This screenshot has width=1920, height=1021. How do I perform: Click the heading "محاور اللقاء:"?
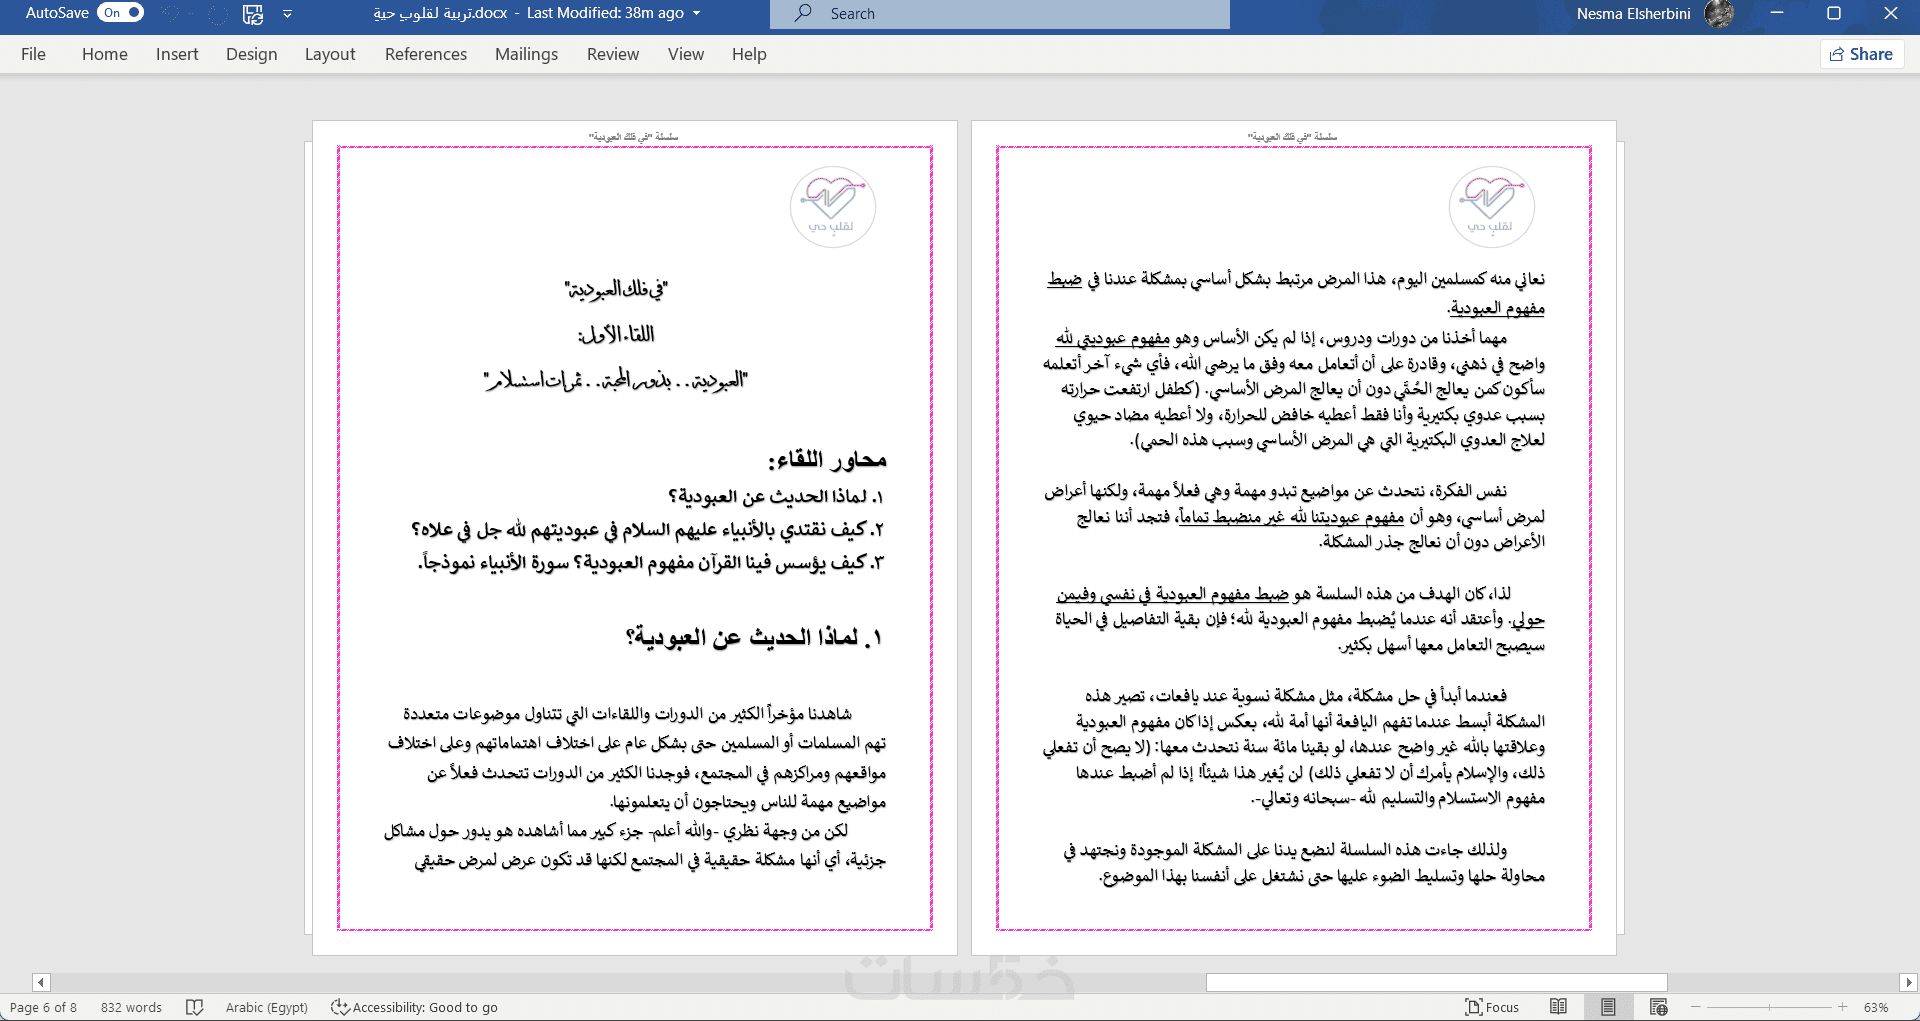pos(827,459)
